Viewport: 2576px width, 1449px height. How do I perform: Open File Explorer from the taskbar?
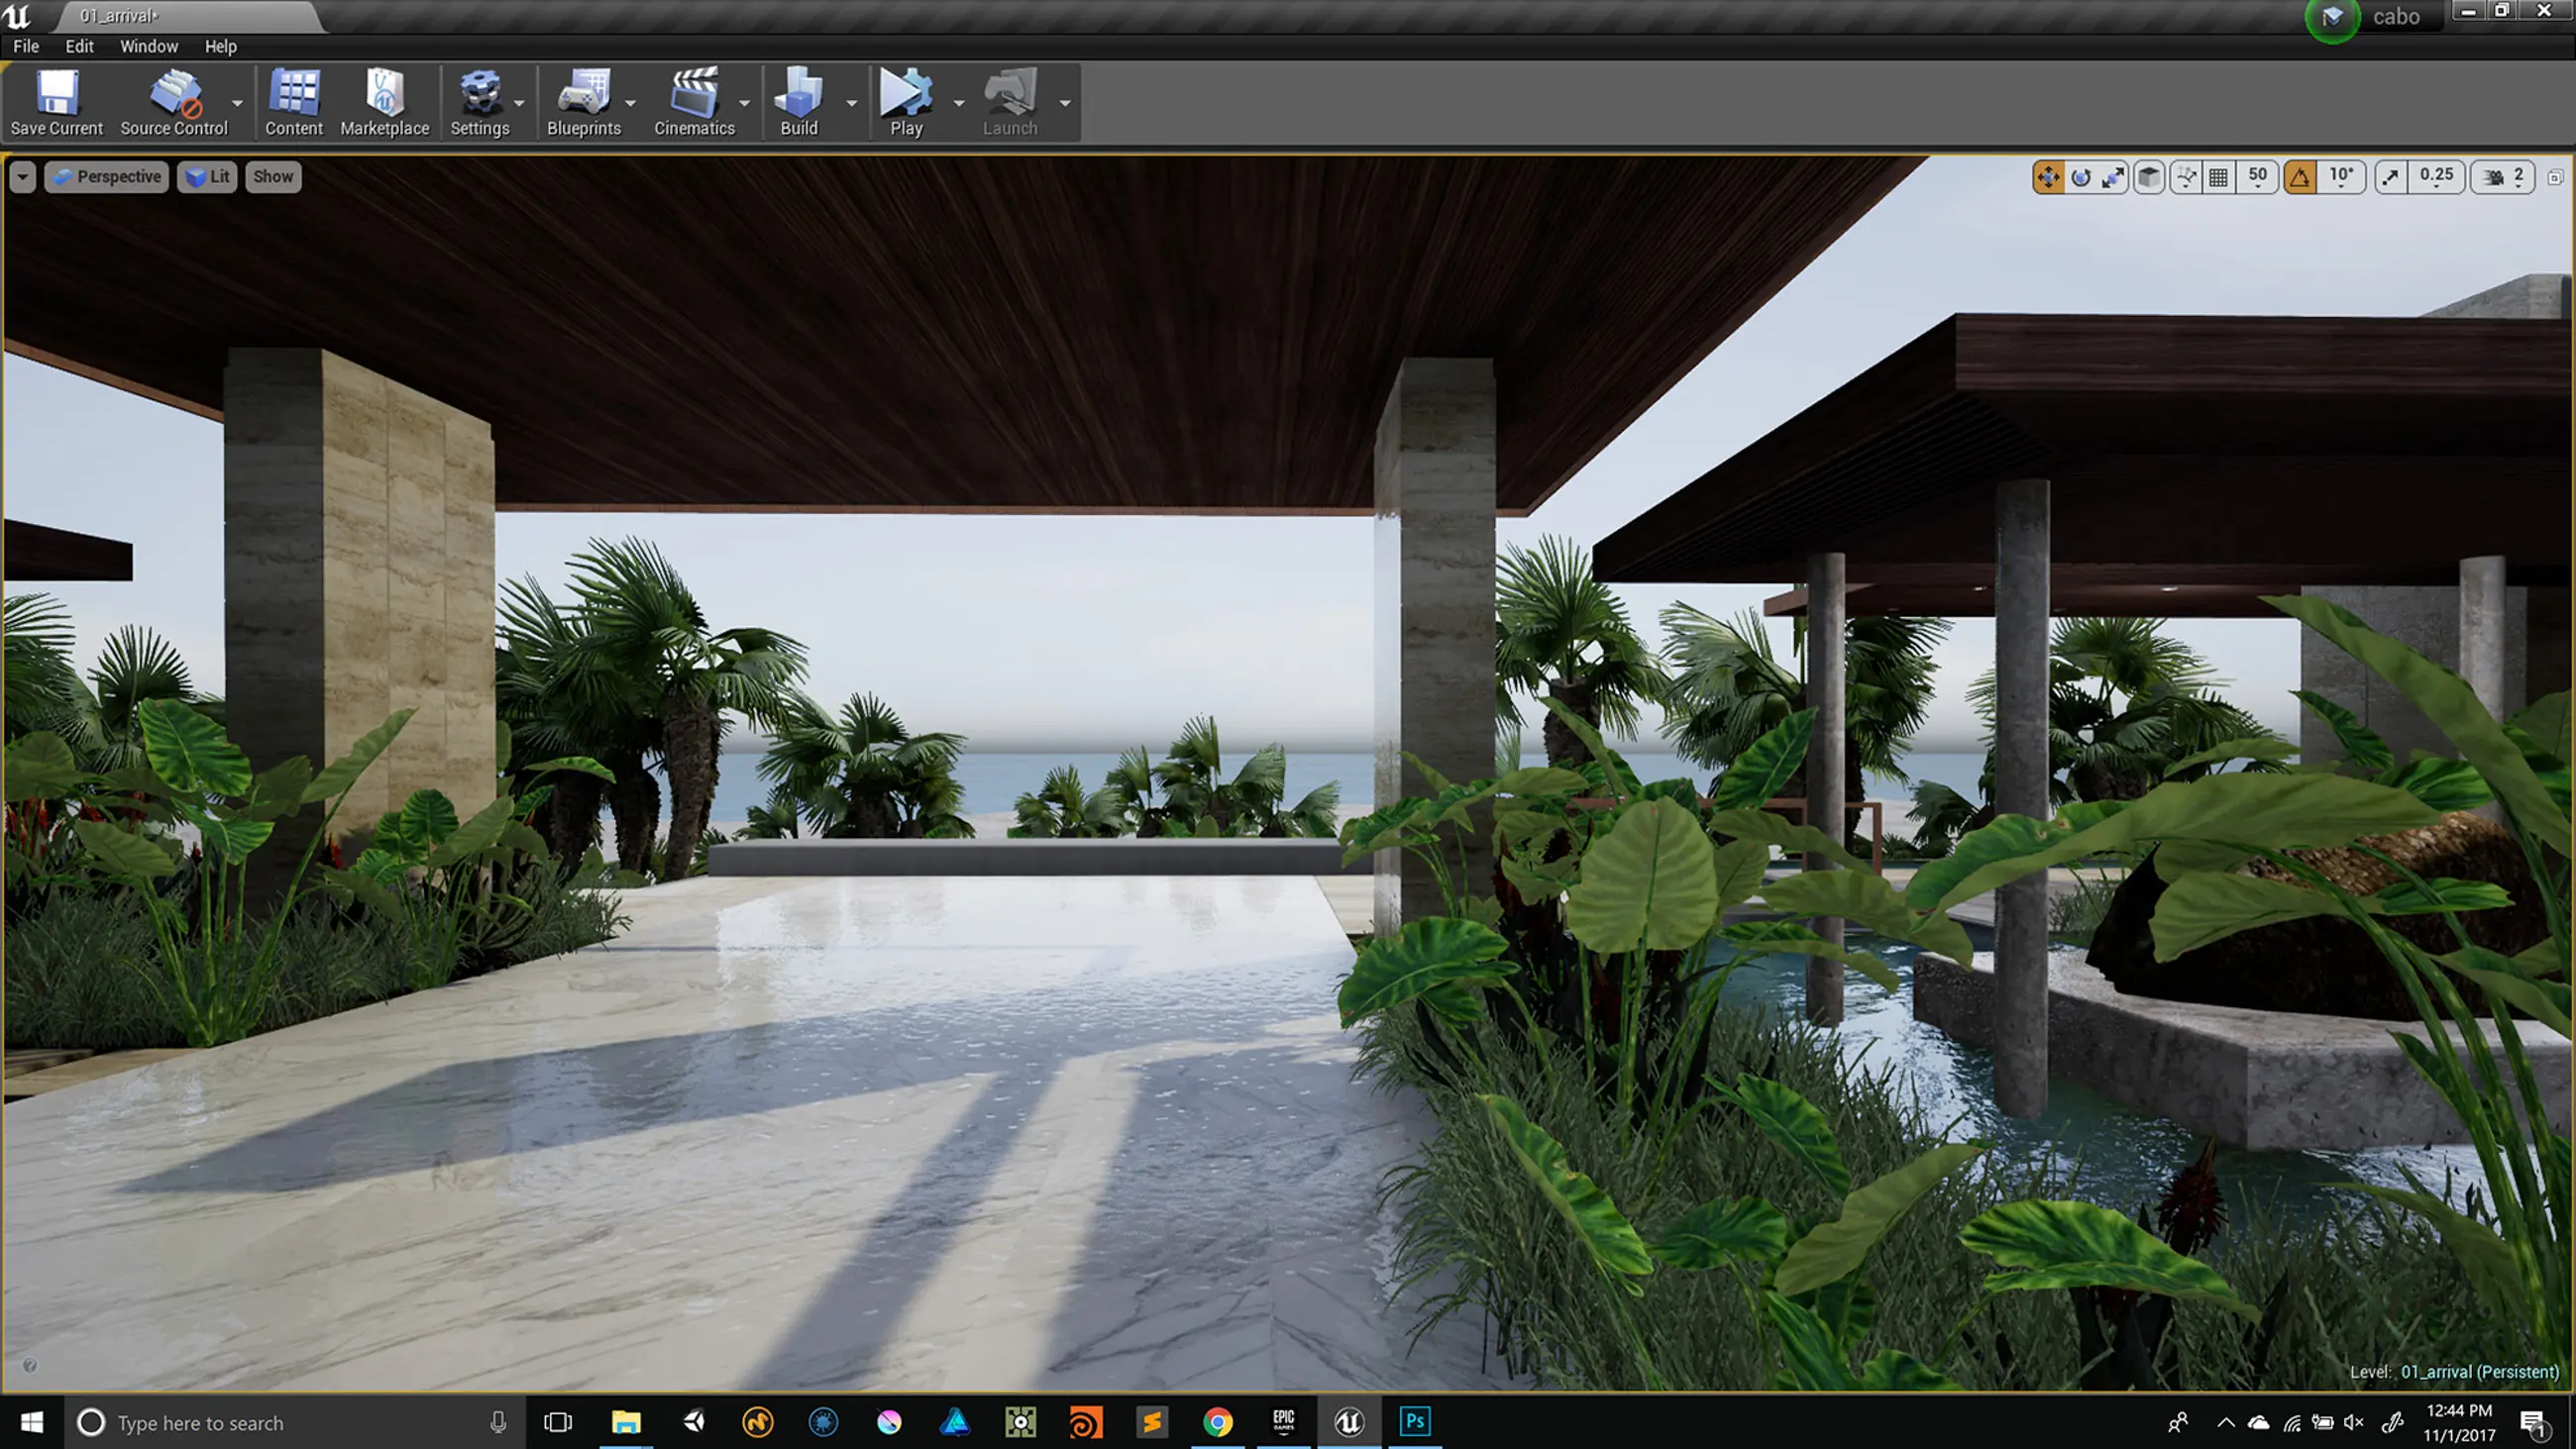pyautogui.click(x=627, y=1421)
